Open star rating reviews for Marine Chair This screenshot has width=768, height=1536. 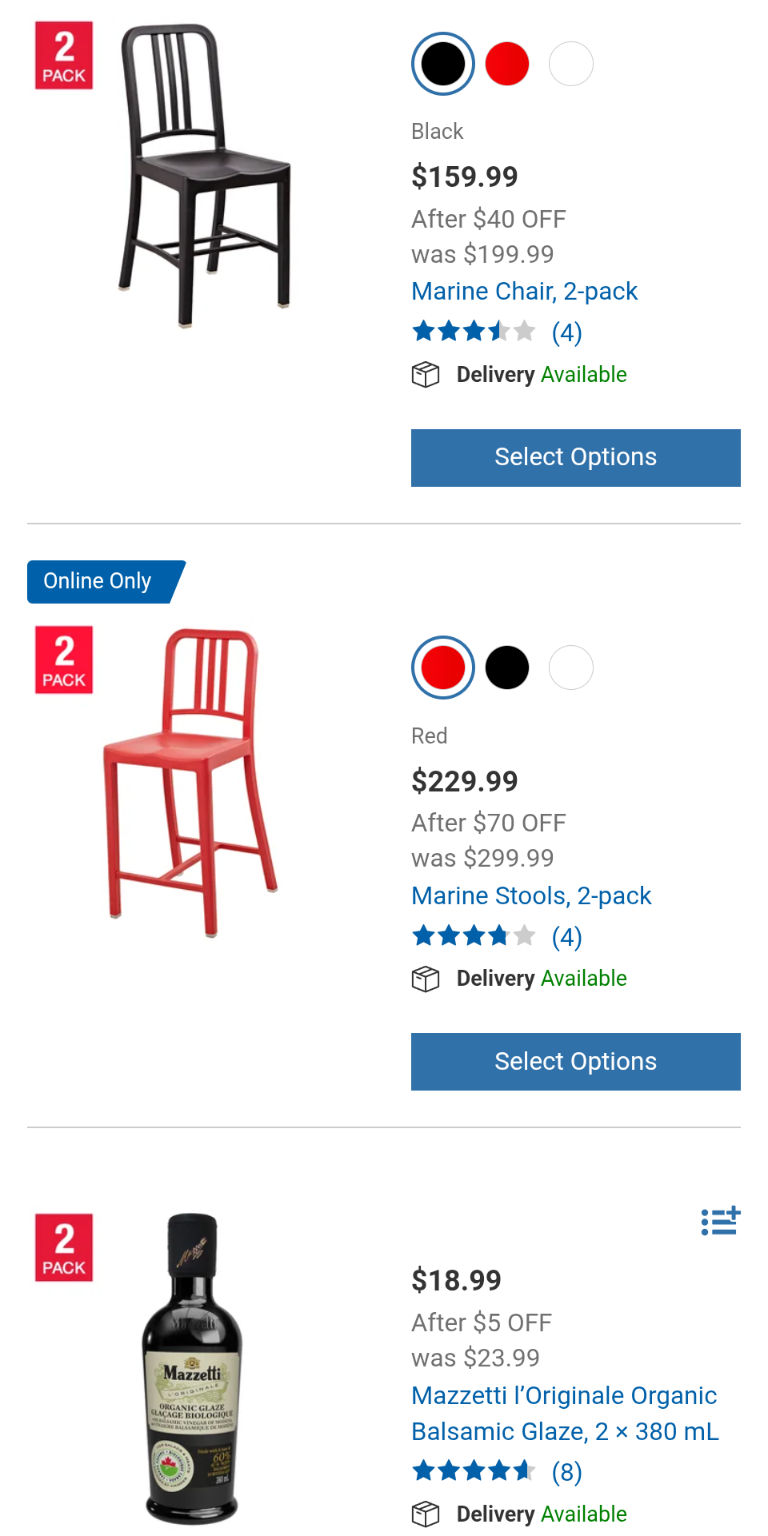coord(474,332)
